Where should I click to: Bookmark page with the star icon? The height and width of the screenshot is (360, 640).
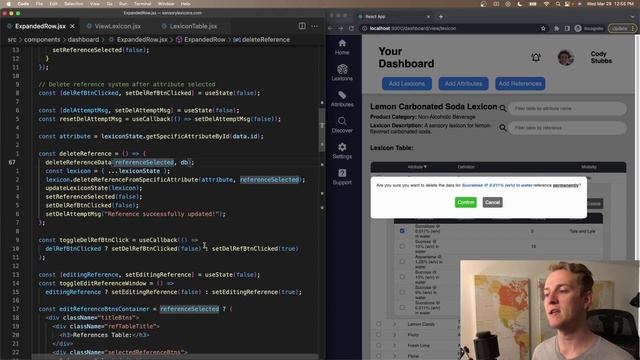[543, 28]
